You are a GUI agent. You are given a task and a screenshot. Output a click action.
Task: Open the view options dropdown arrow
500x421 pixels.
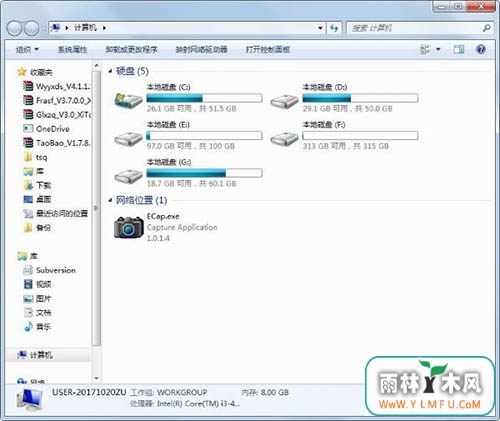coord(438,50)
